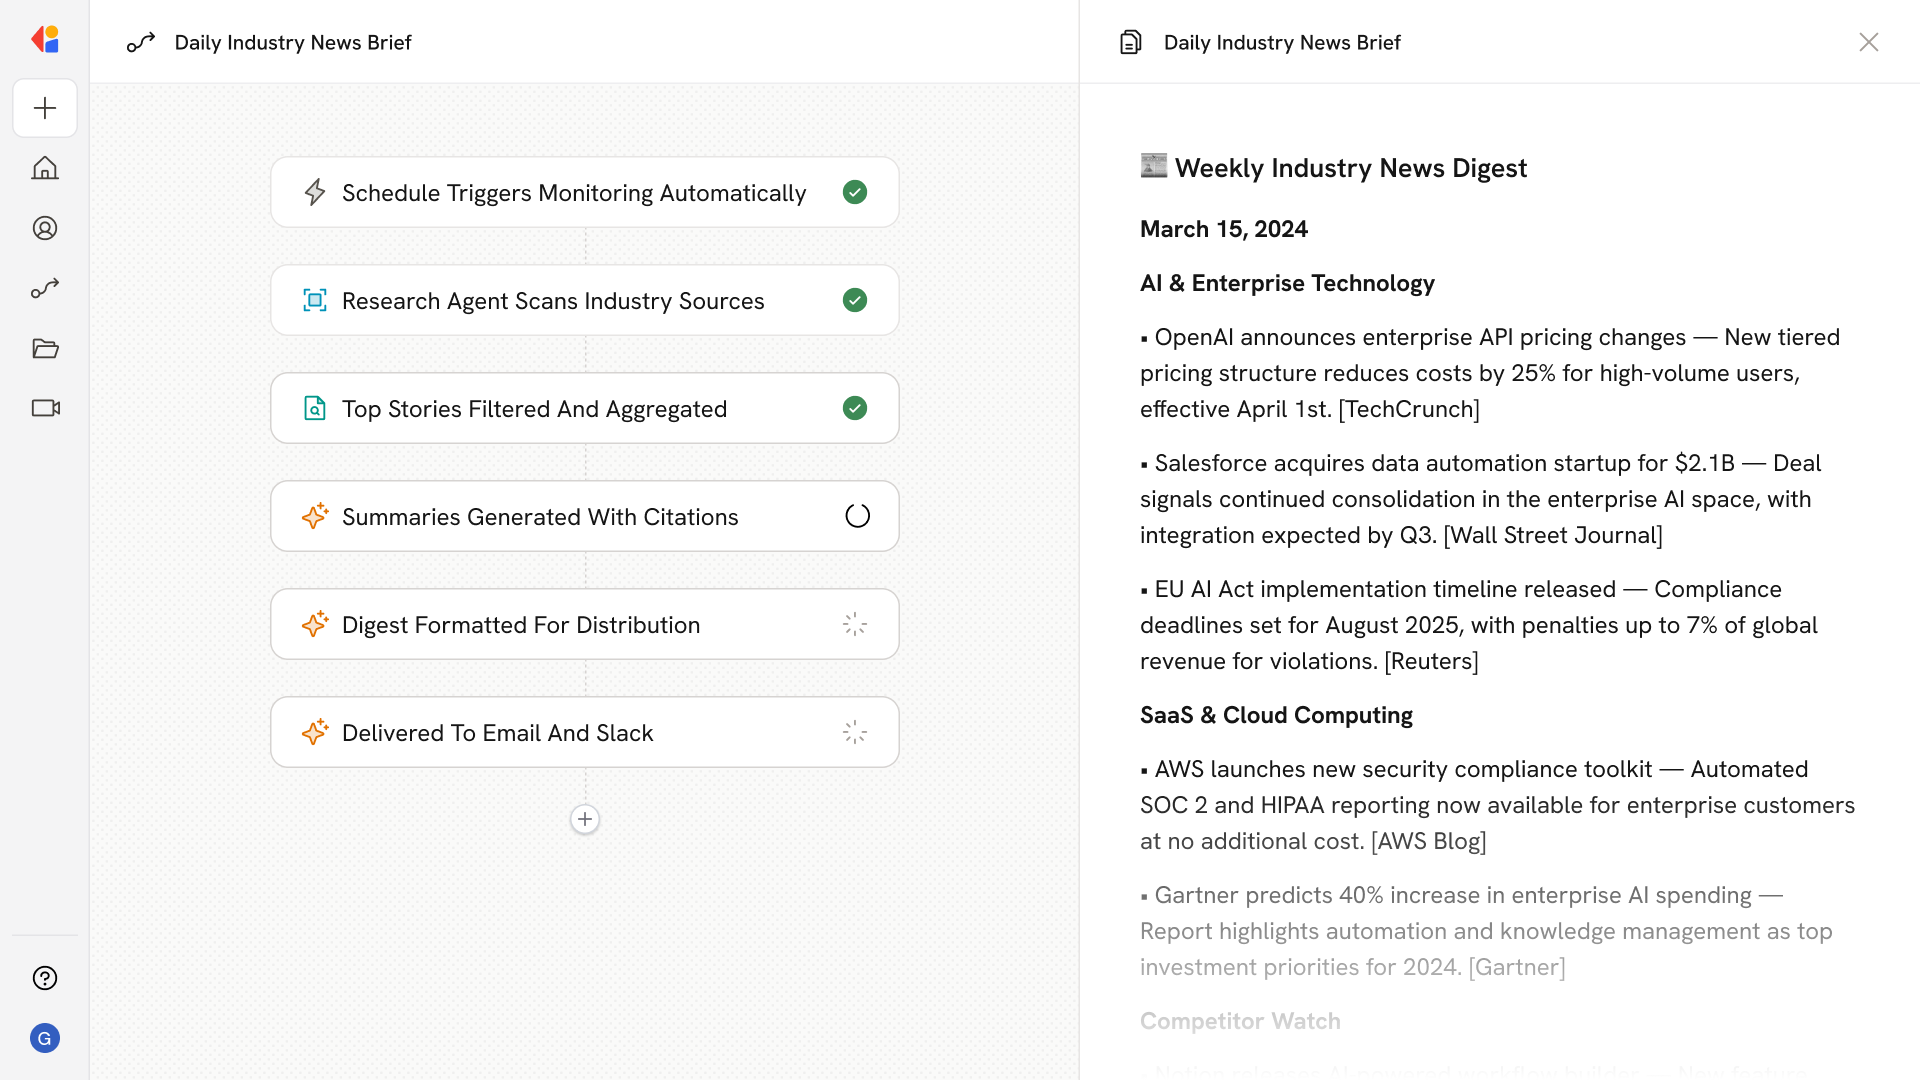Click the plus button in left sidebar

(45, 108)
